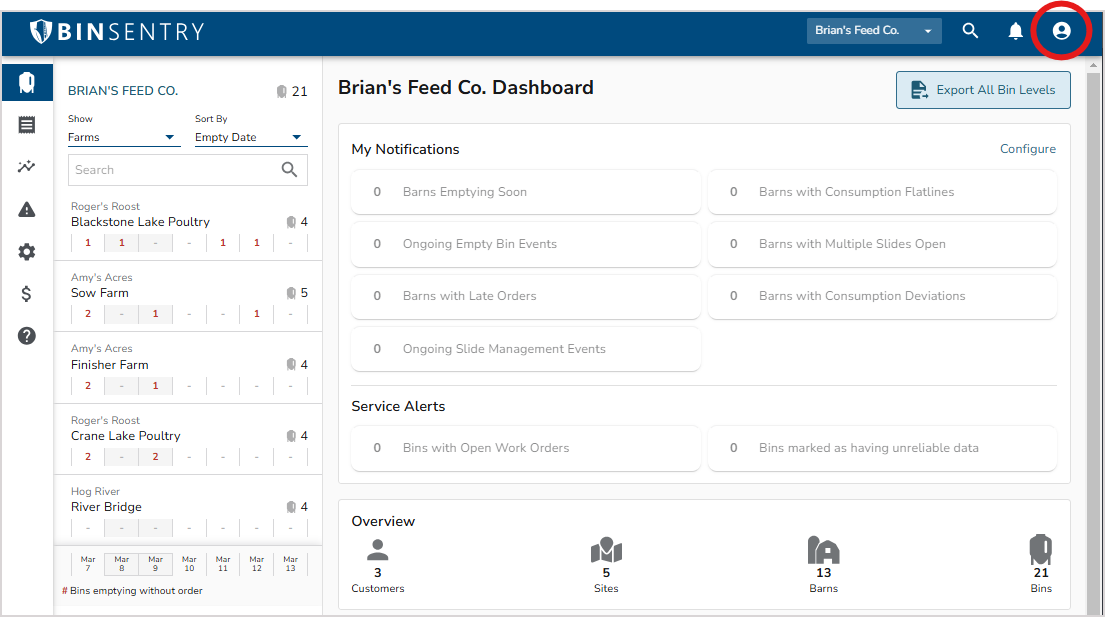1105x617 pixels.
Task: Click the Bins icon in Overview
Action: [x=1040, y=549]
